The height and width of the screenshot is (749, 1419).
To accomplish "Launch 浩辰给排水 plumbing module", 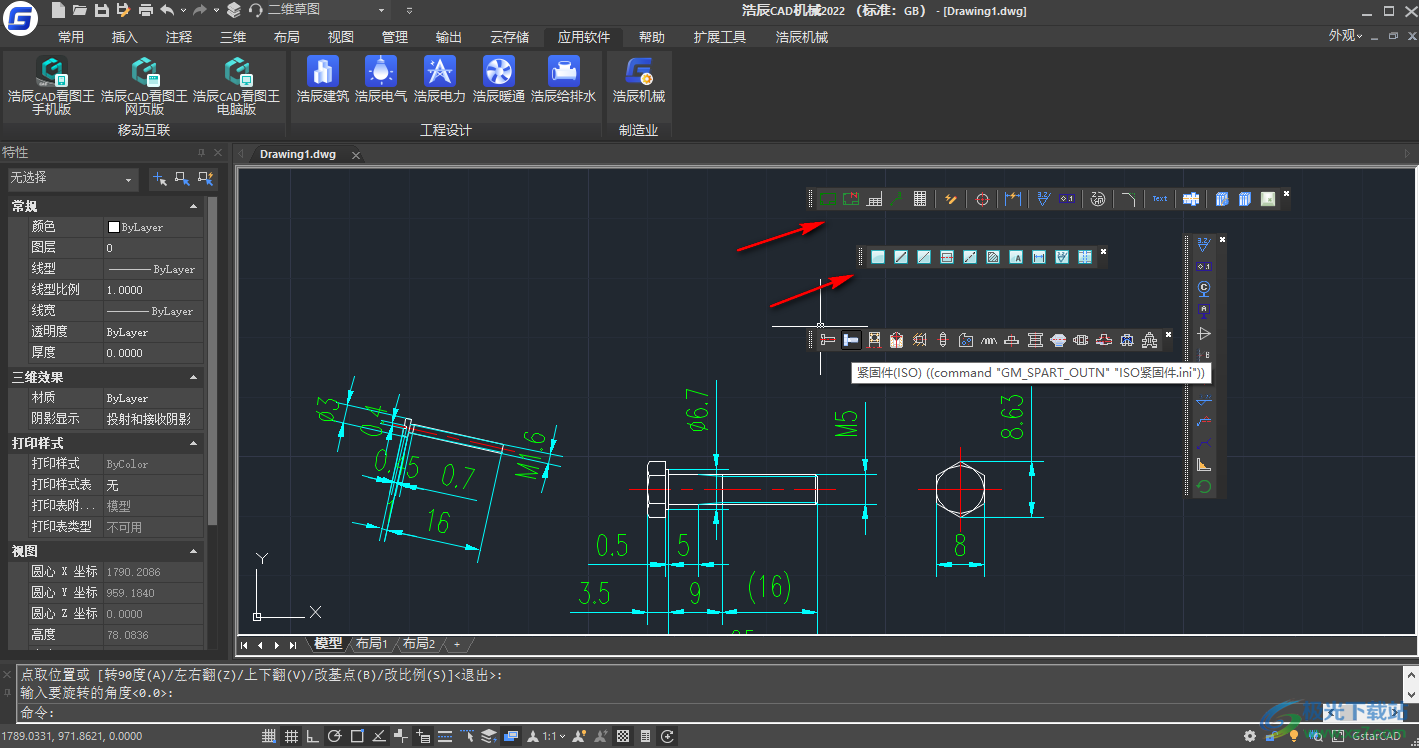I will coord(563,80).
